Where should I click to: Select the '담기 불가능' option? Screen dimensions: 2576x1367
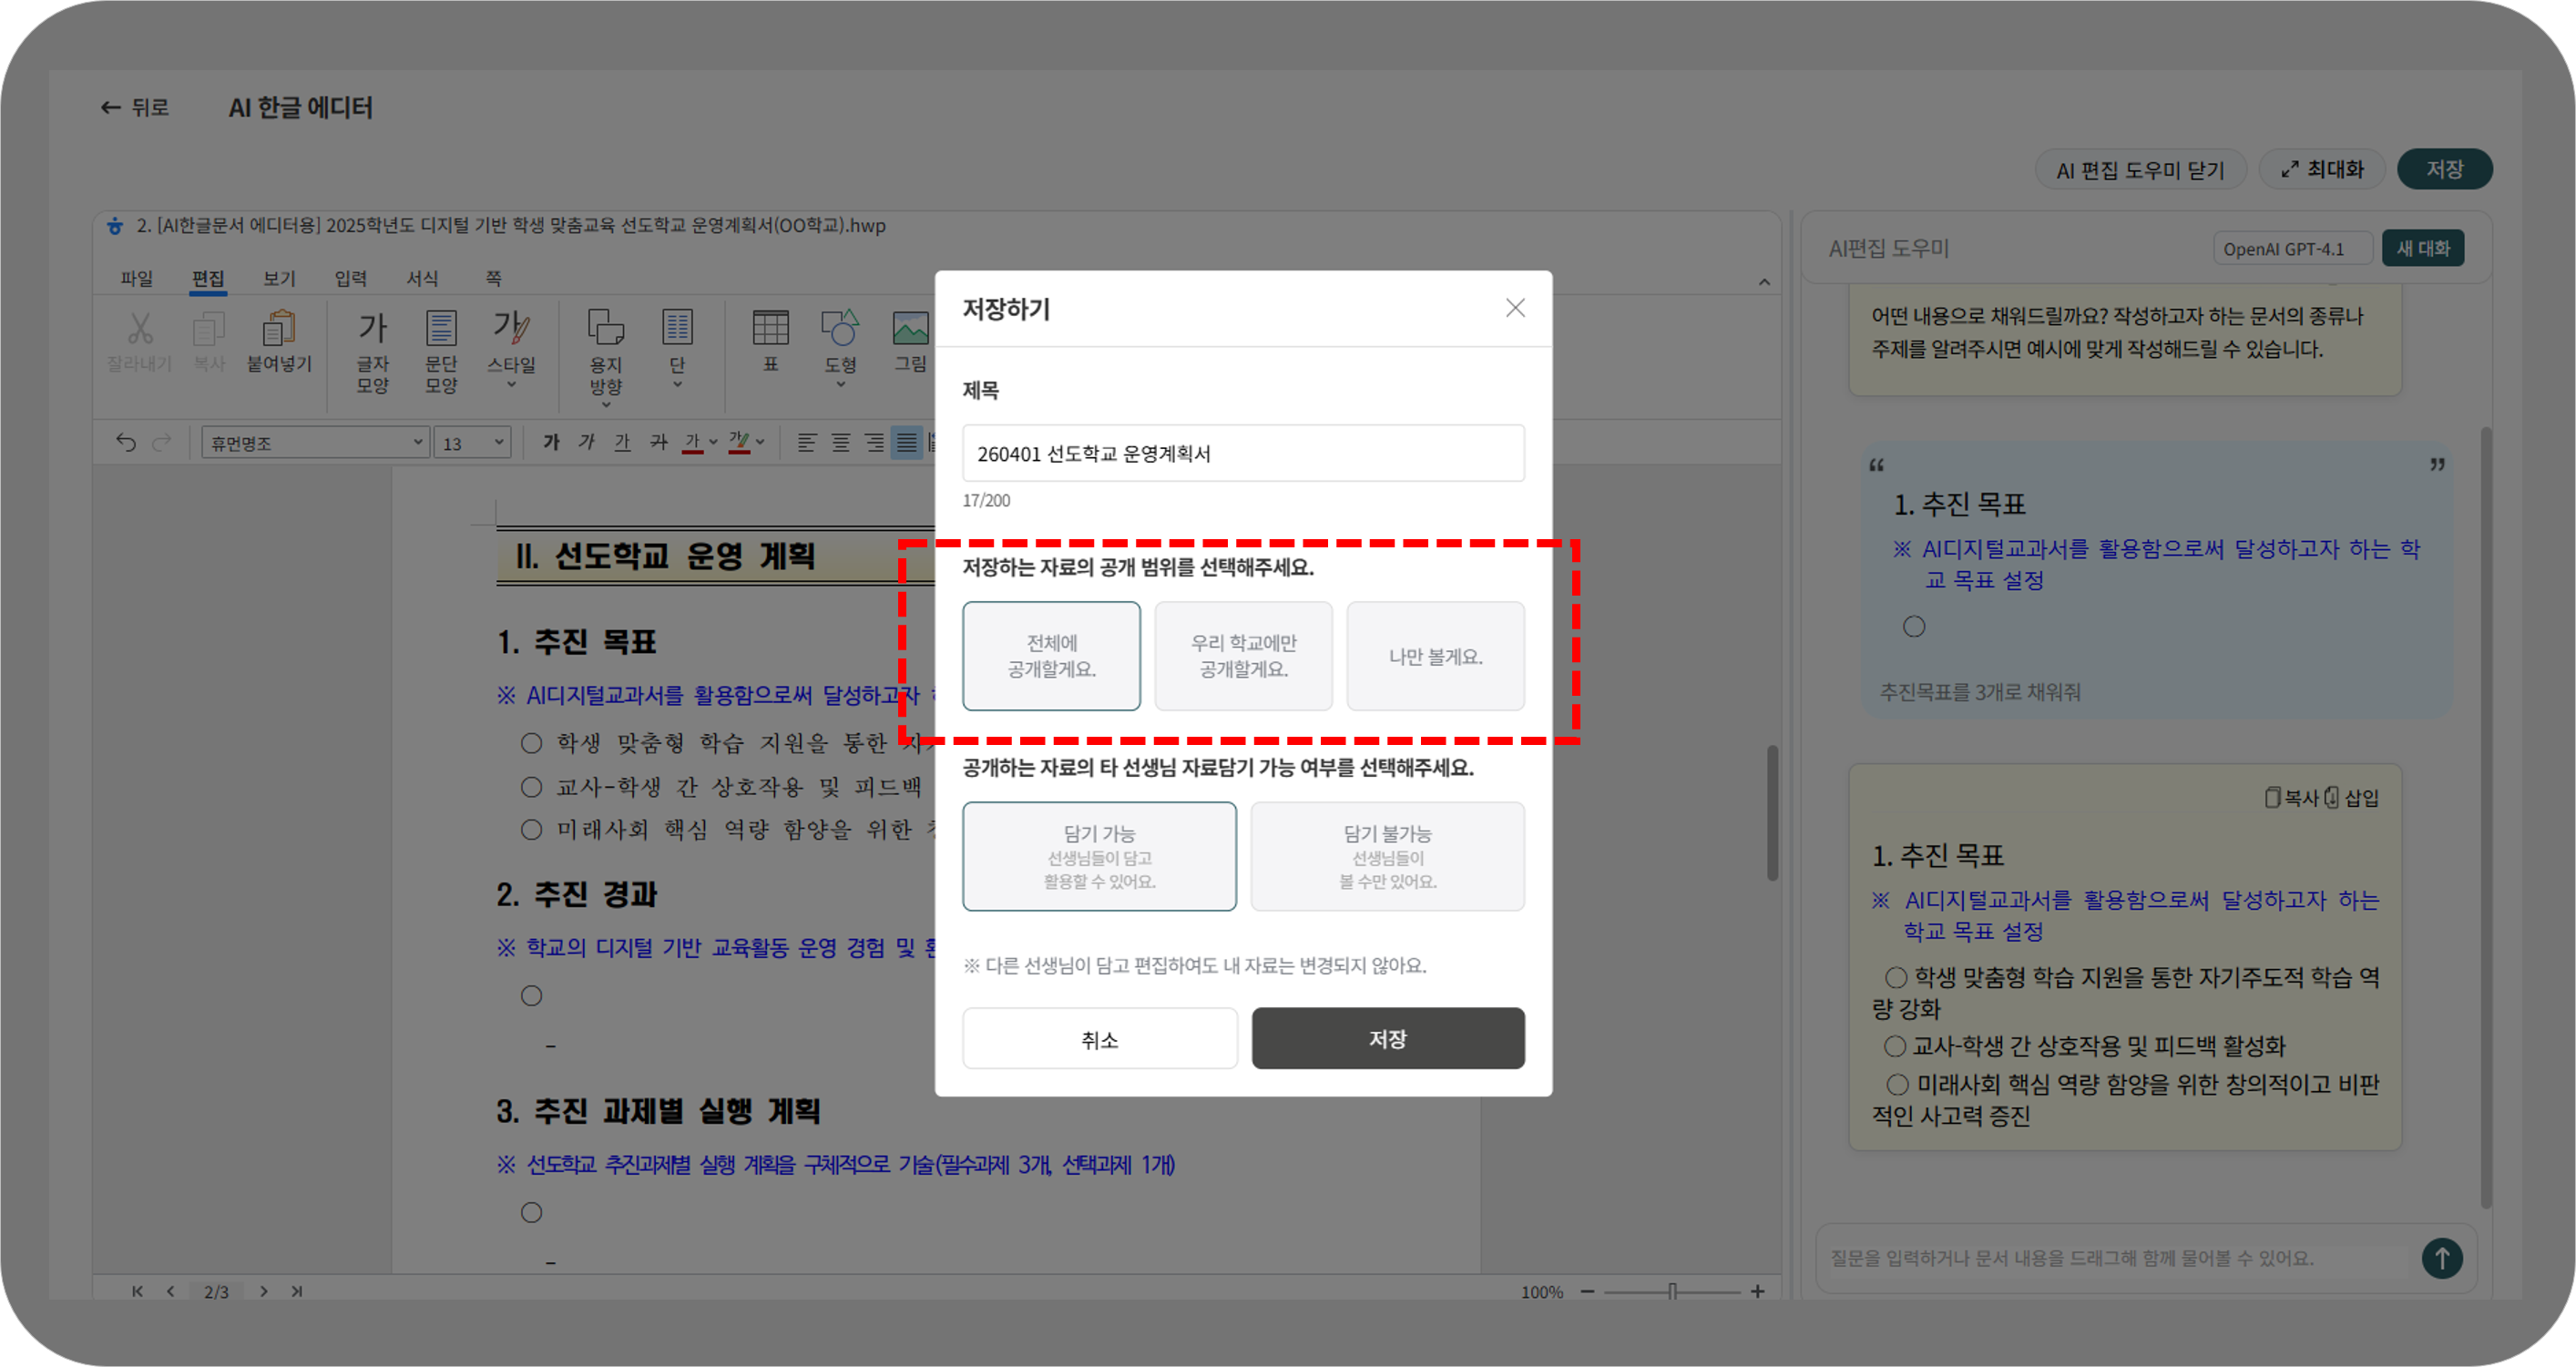[x=1387, y=856]
